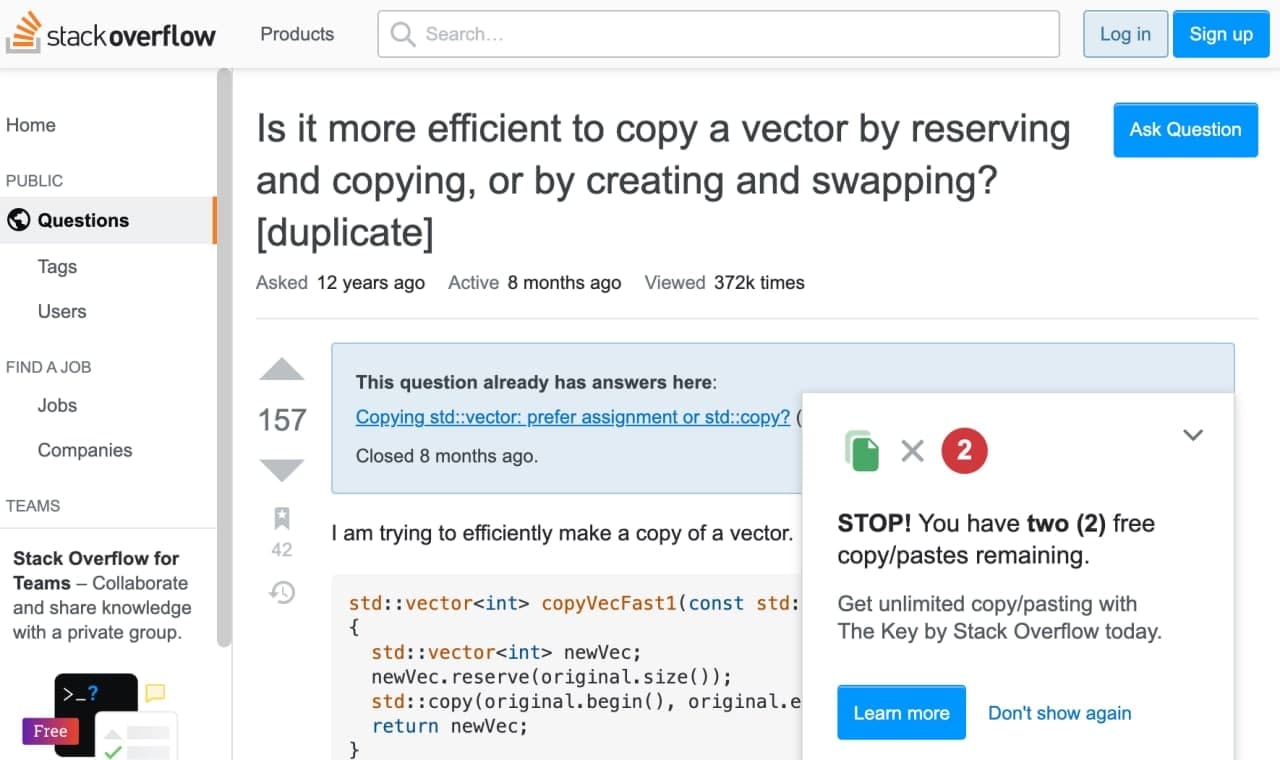Click the globe icon beside Questions
The image size is (1280, 760).
[18, 220]
